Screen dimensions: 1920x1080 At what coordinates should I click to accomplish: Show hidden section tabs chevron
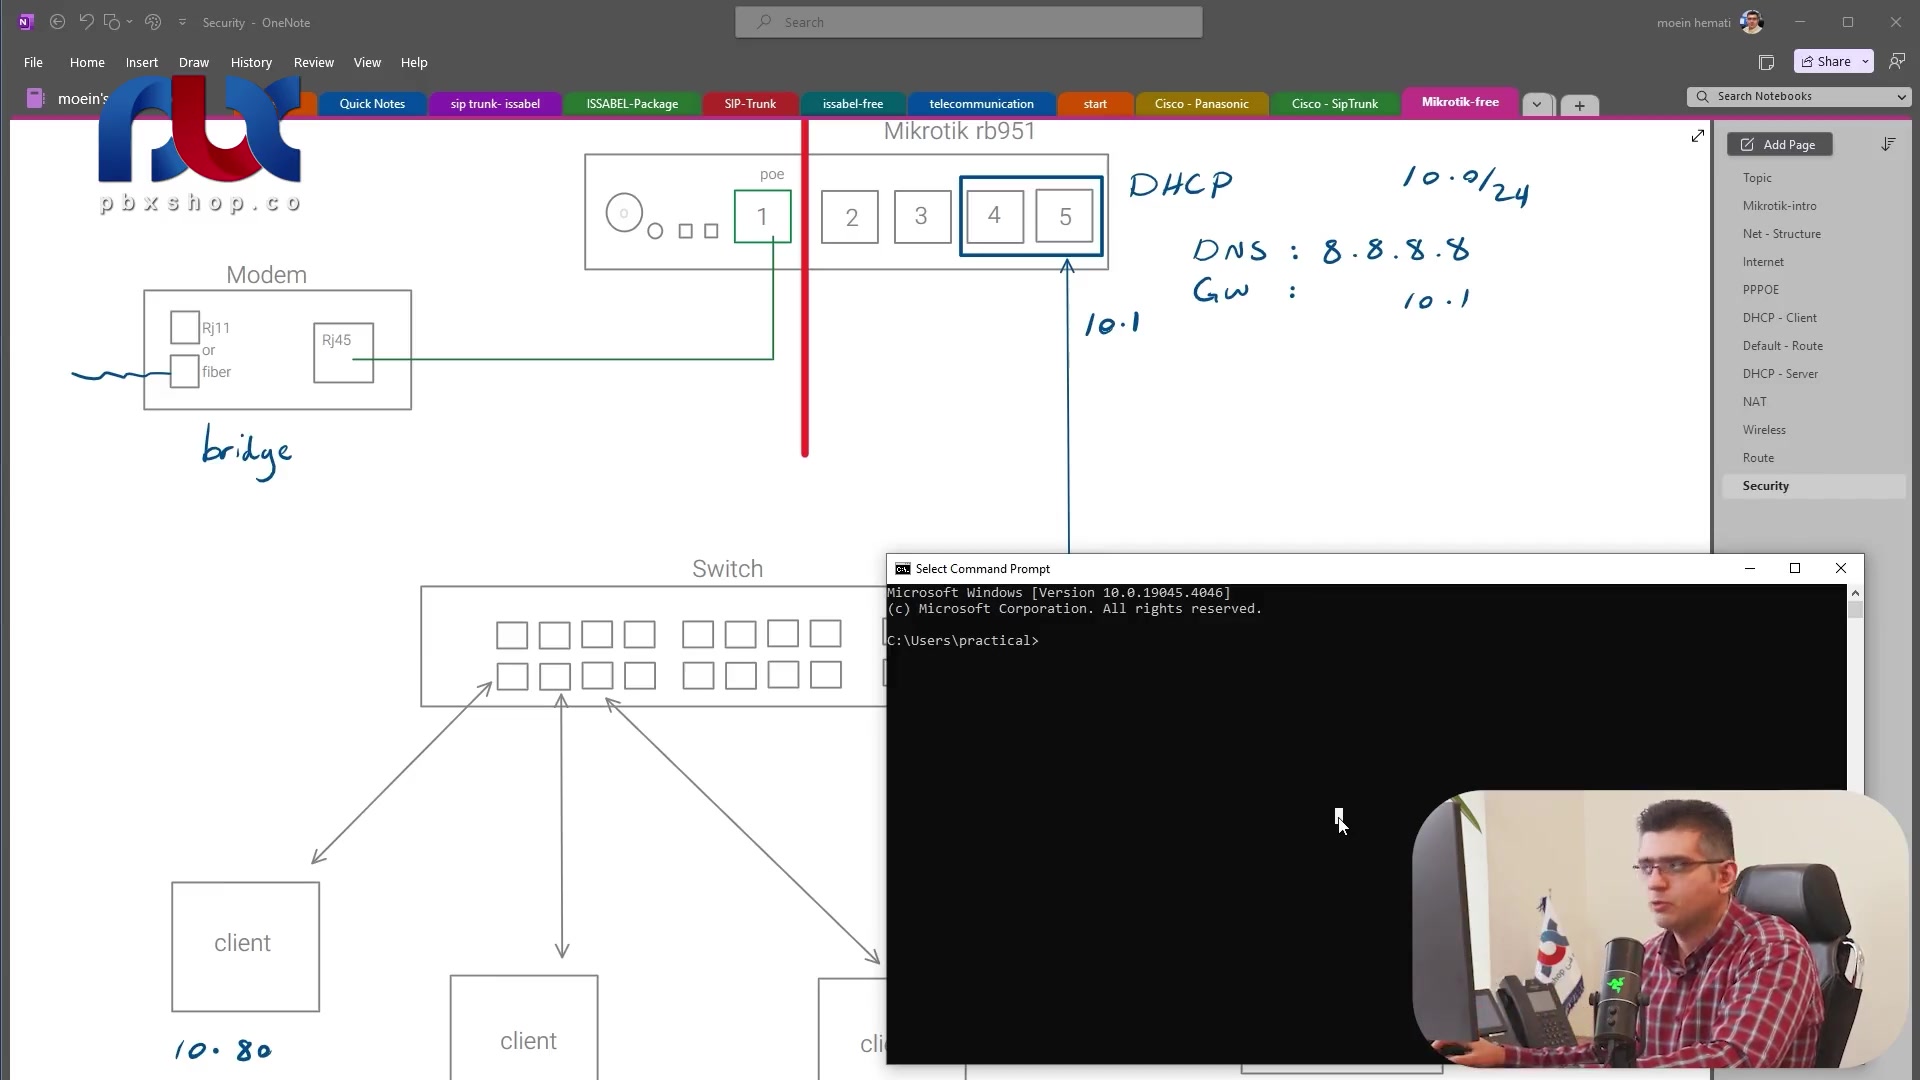pyautogui.click(x=1537, y=105)
